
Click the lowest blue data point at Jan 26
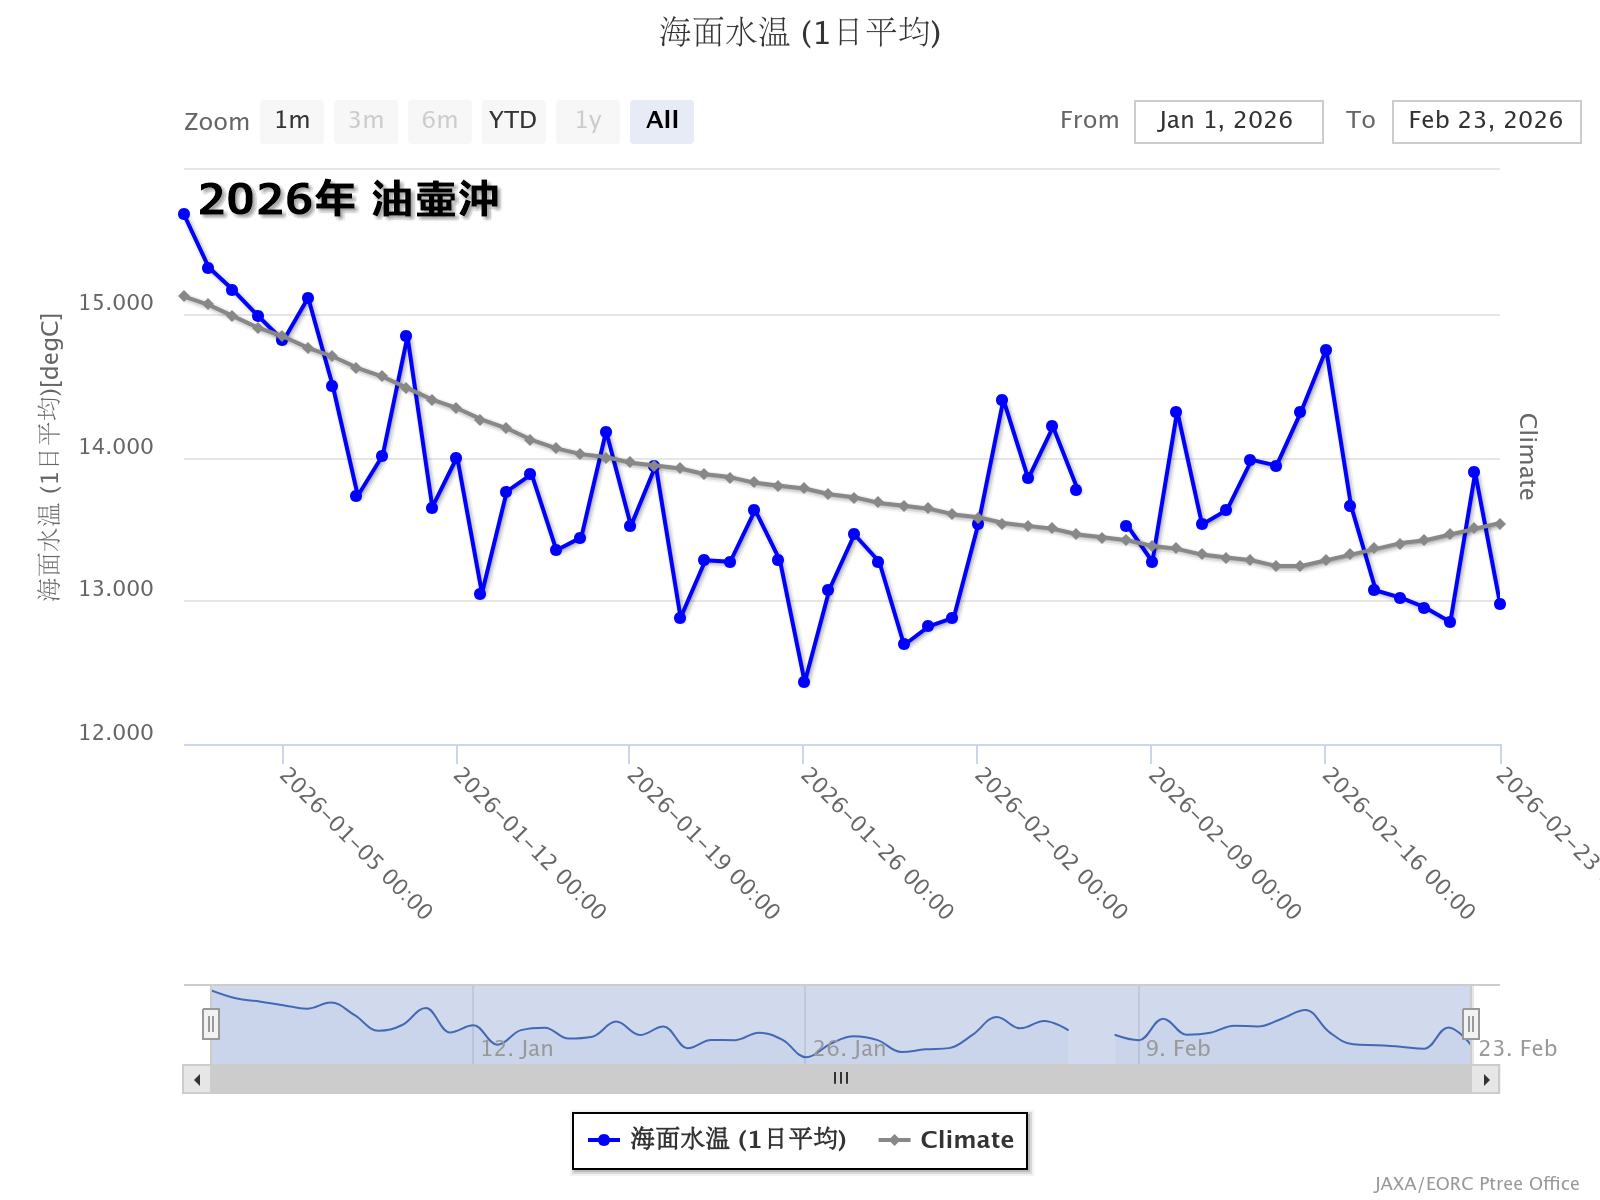(x=804, y=682)
